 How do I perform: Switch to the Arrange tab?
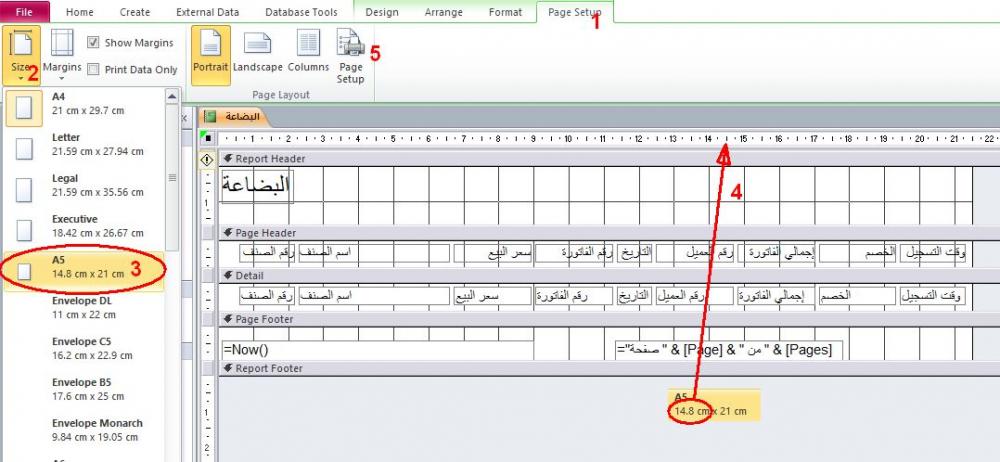(x=444, y=12)
